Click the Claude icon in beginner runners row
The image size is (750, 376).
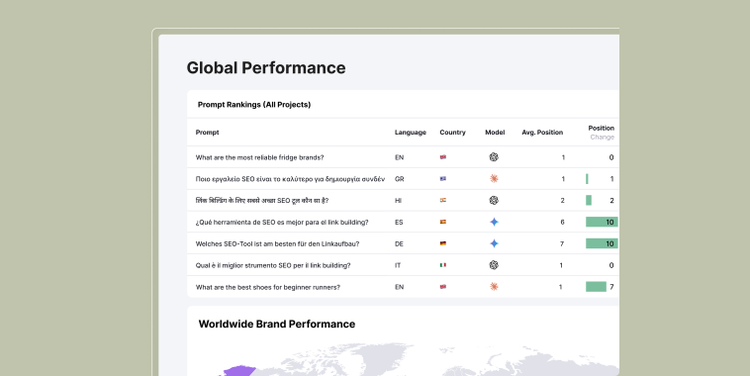click(494, 287)
